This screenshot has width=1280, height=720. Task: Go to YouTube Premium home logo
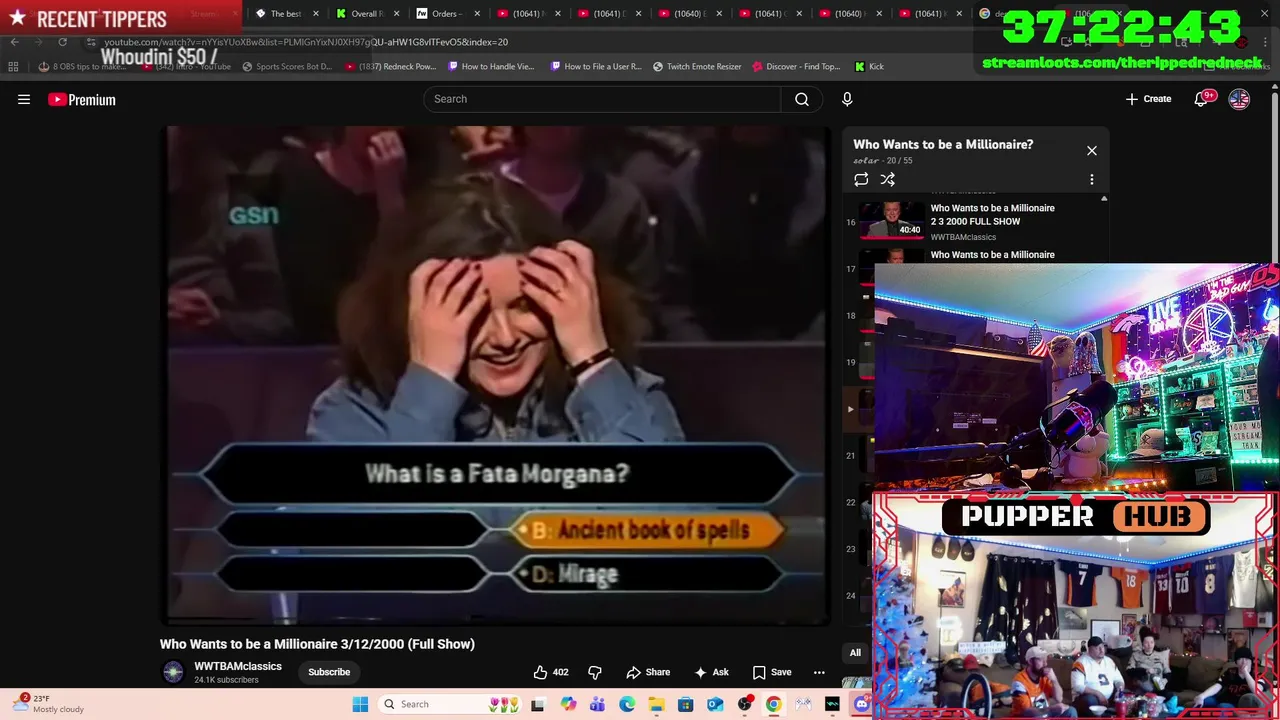[82, 99]
